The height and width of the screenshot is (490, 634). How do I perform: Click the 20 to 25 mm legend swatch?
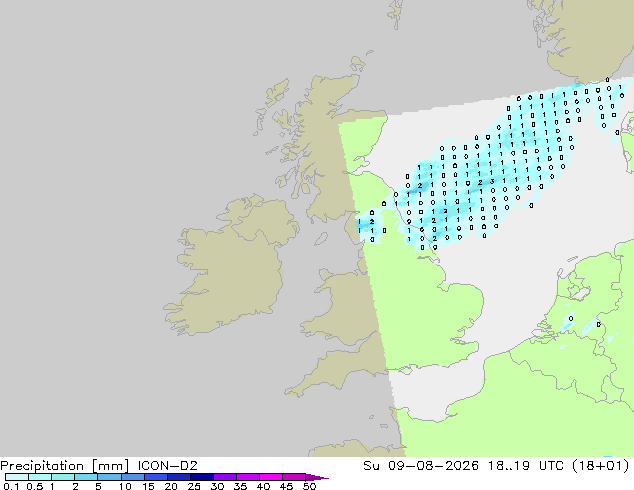coord(178,477)
